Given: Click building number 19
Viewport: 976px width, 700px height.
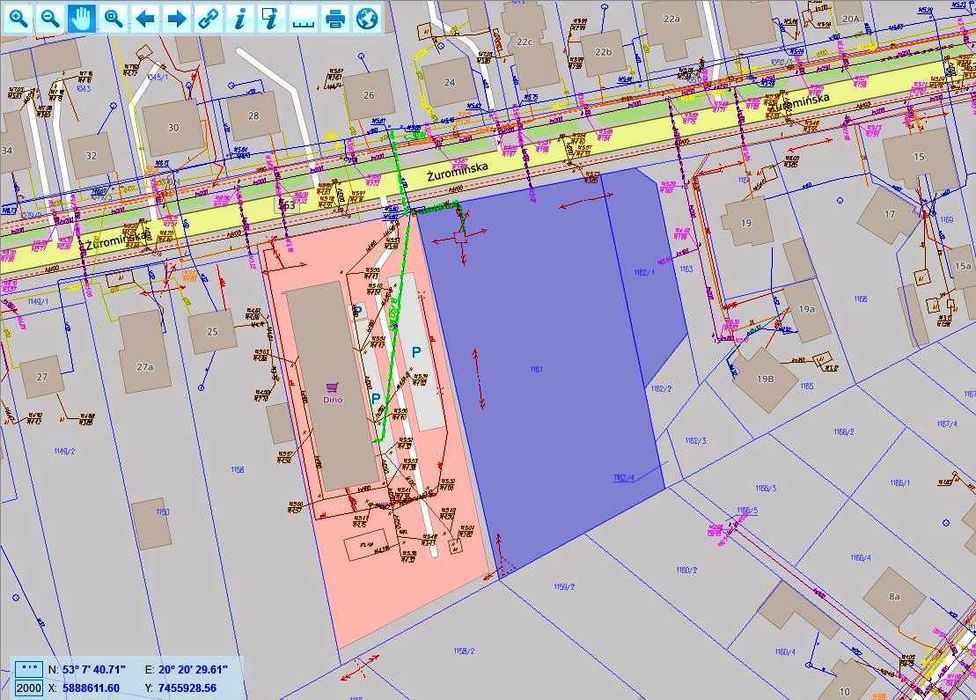Looking at the screenshot, I should [x=746, y=222].
